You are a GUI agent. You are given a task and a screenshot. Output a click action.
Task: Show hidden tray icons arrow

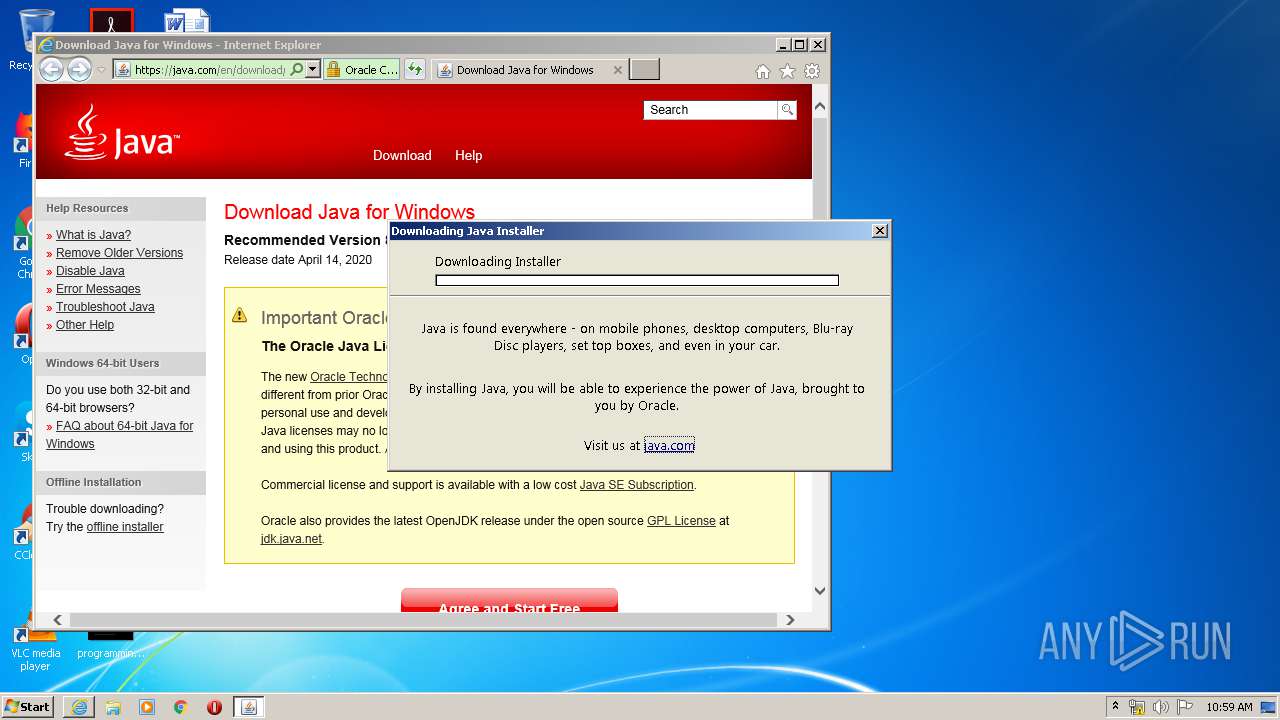click(x=1115, y=707)
